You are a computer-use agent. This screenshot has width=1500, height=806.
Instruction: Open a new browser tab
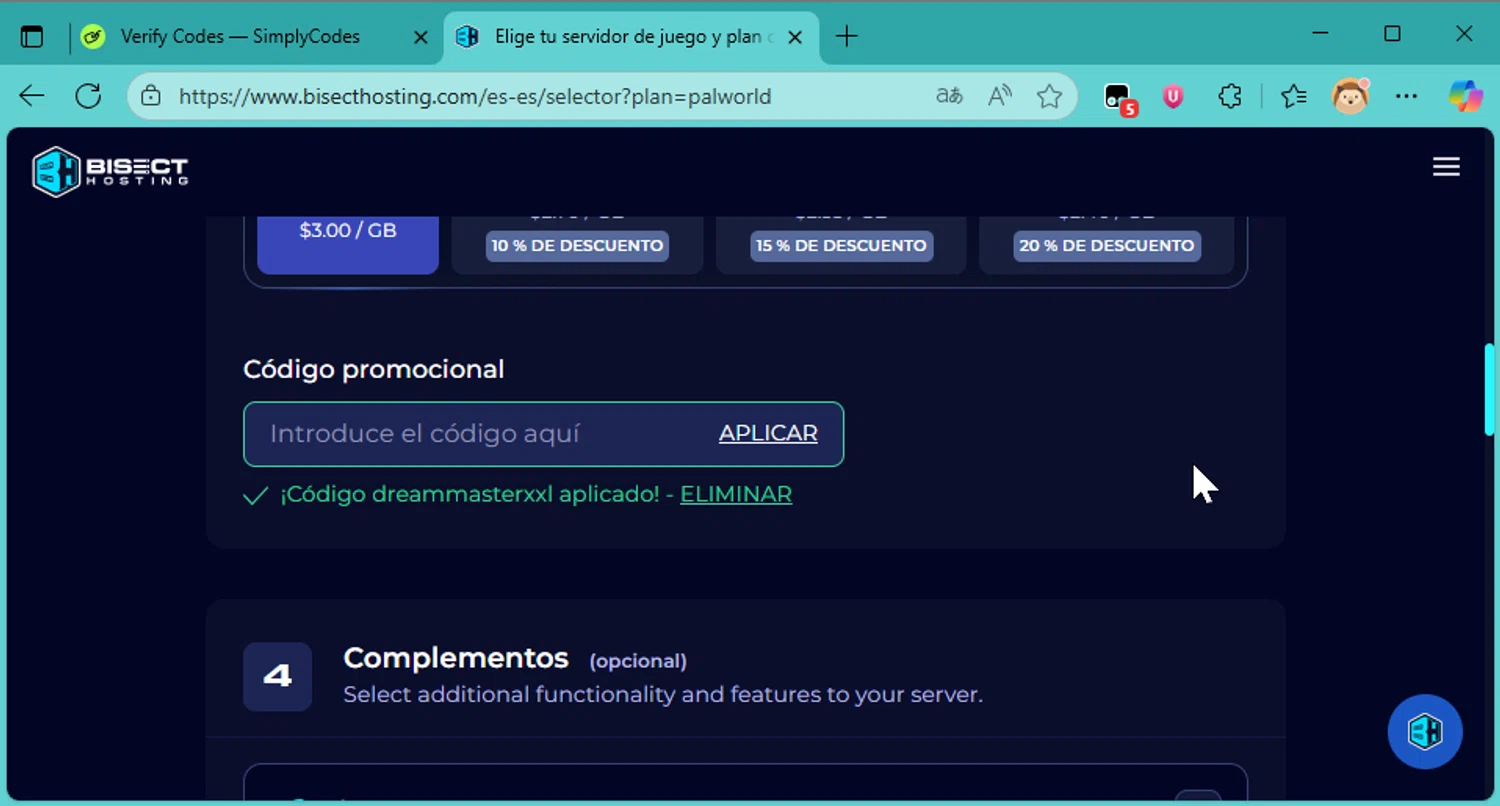846,37
